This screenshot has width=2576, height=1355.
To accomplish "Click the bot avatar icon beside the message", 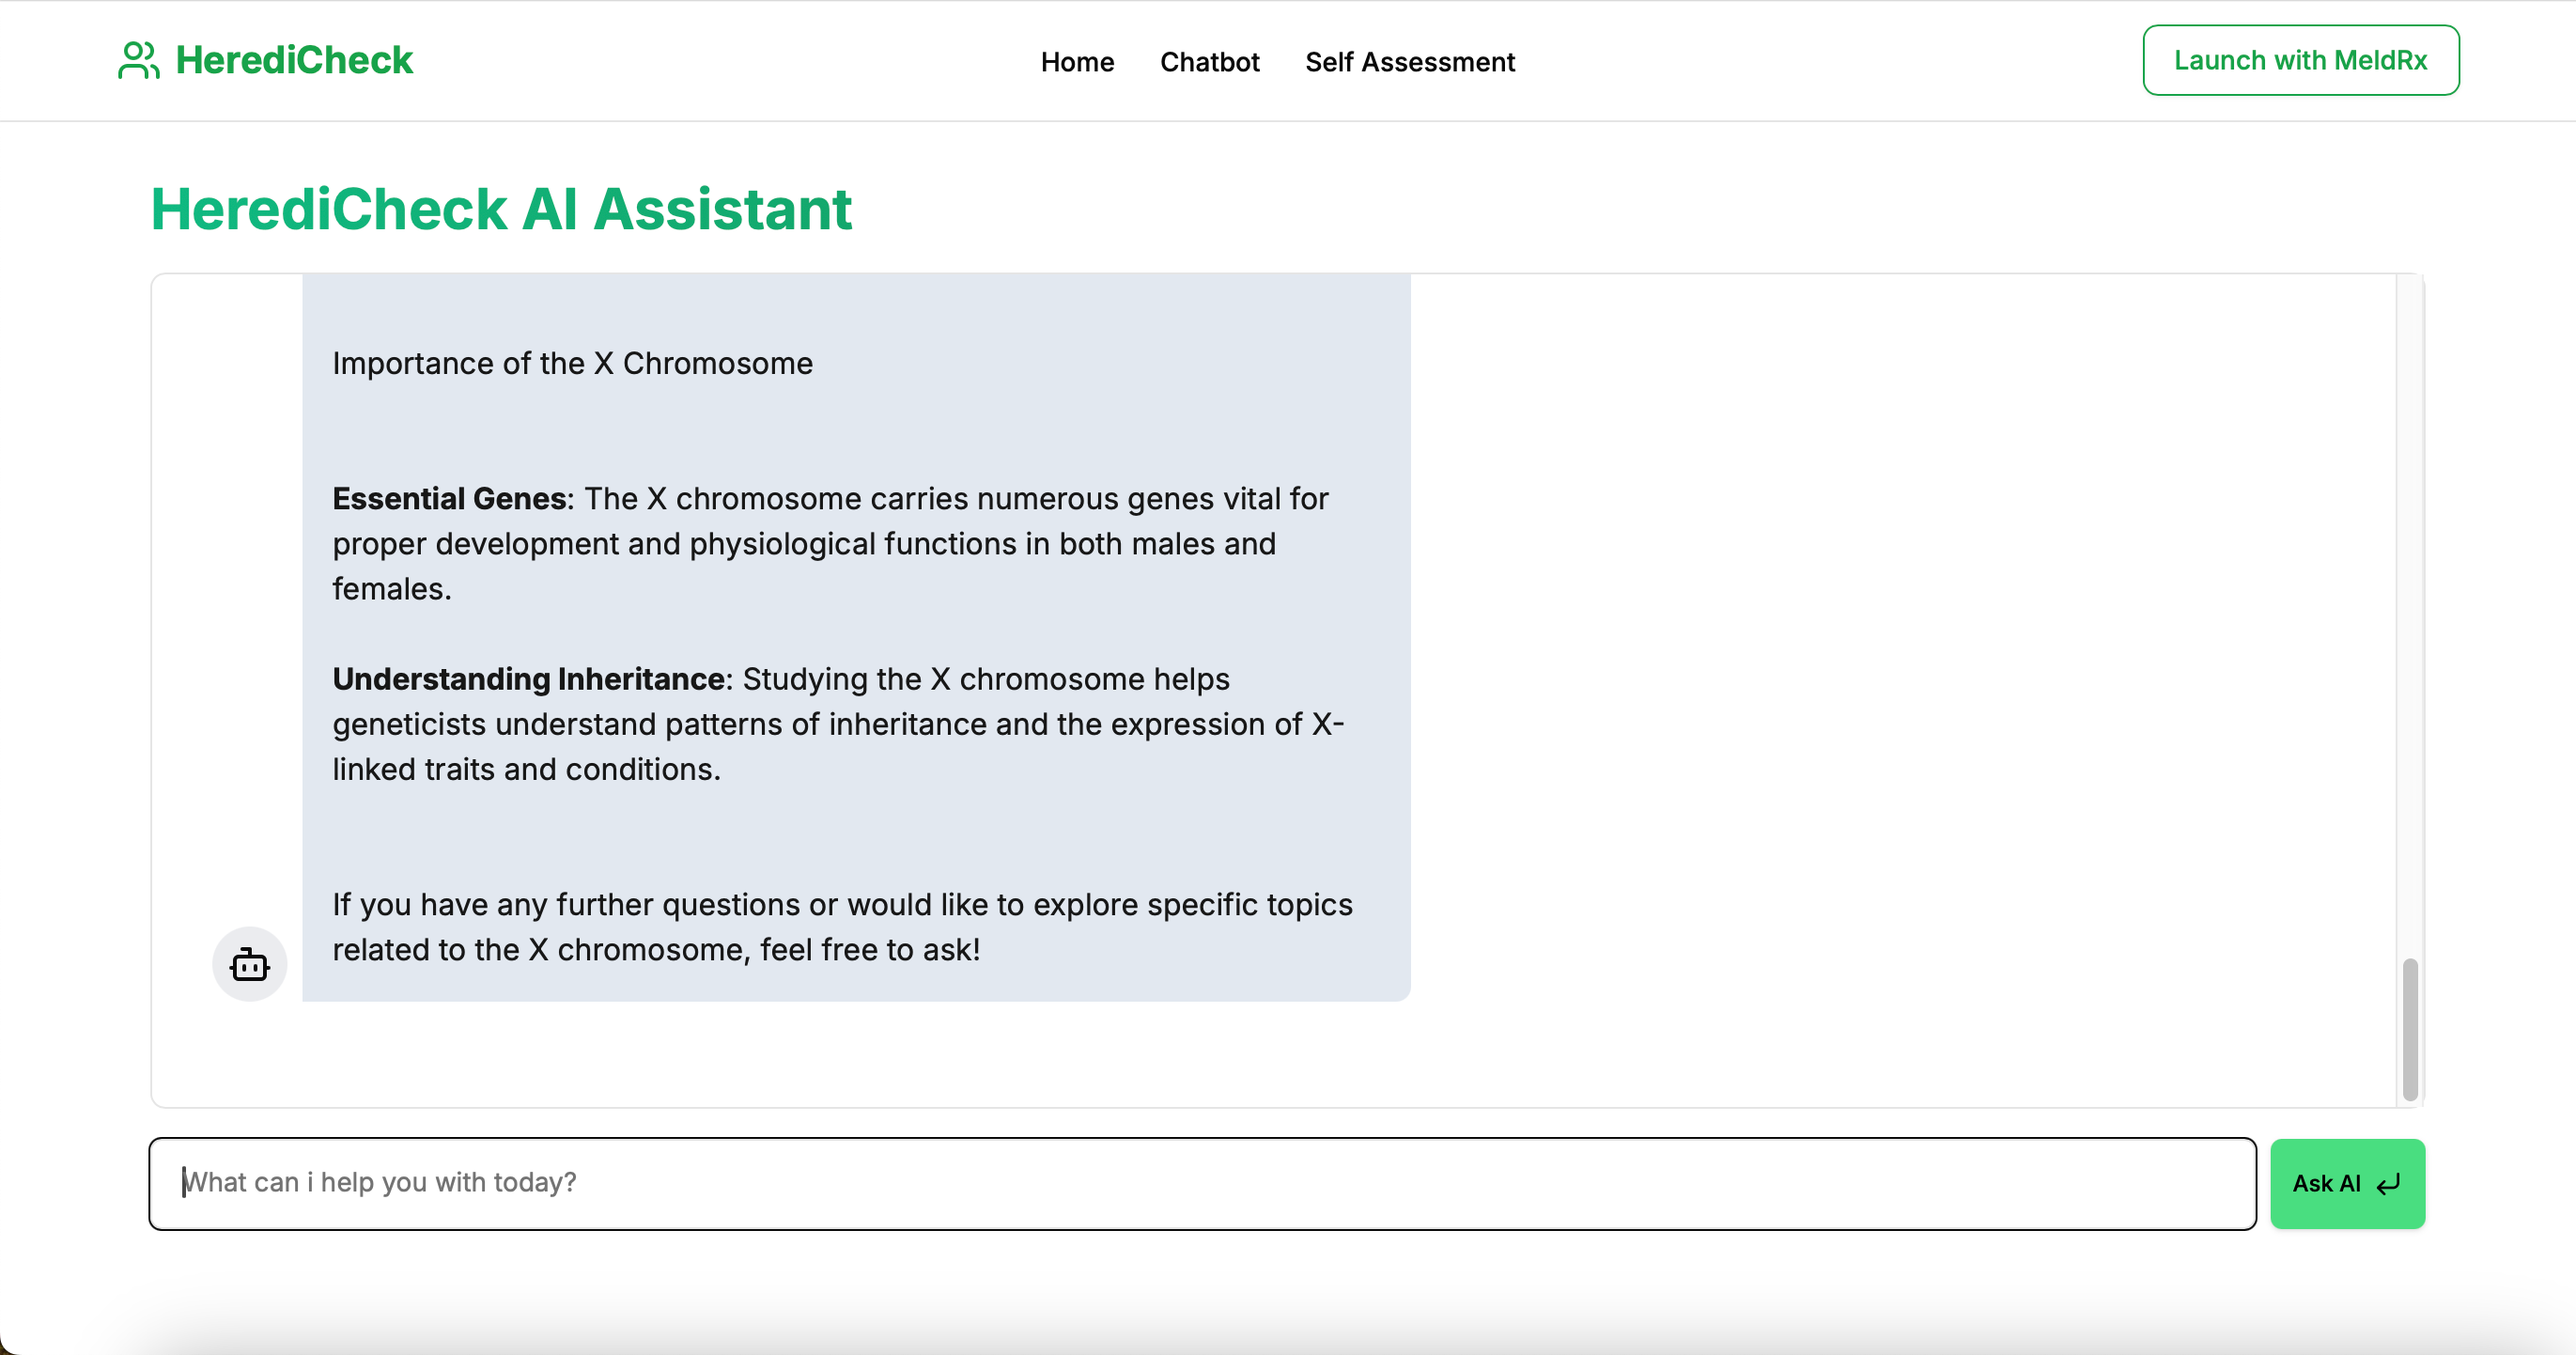I will [x=249, y=965].
